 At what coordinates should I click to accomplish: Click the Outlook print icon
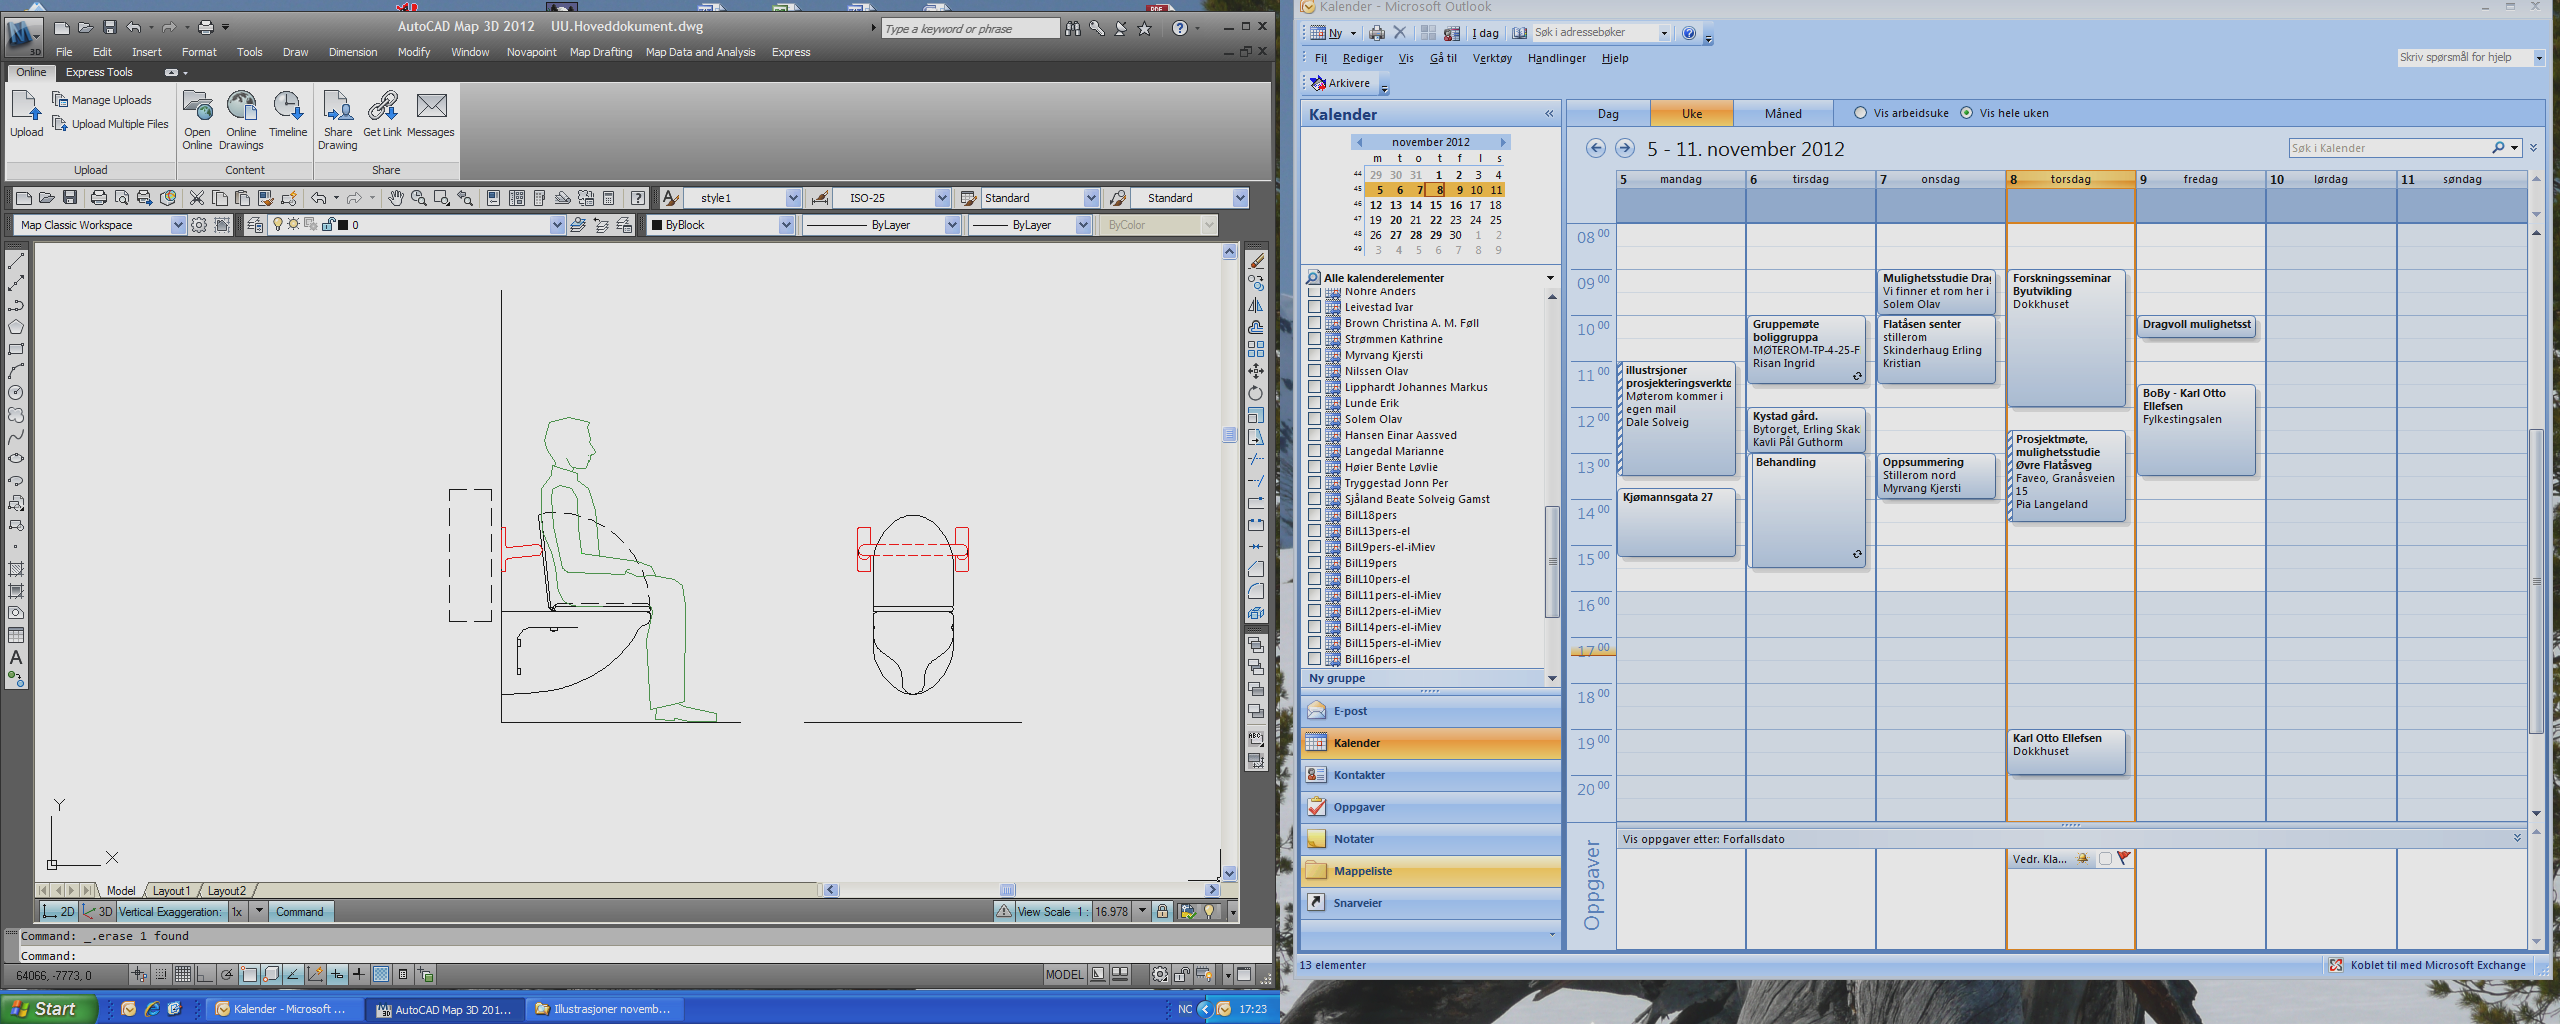1377,33
